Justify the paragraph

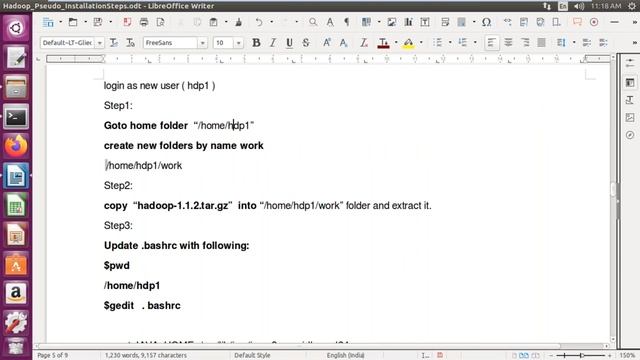click(542, 42)
